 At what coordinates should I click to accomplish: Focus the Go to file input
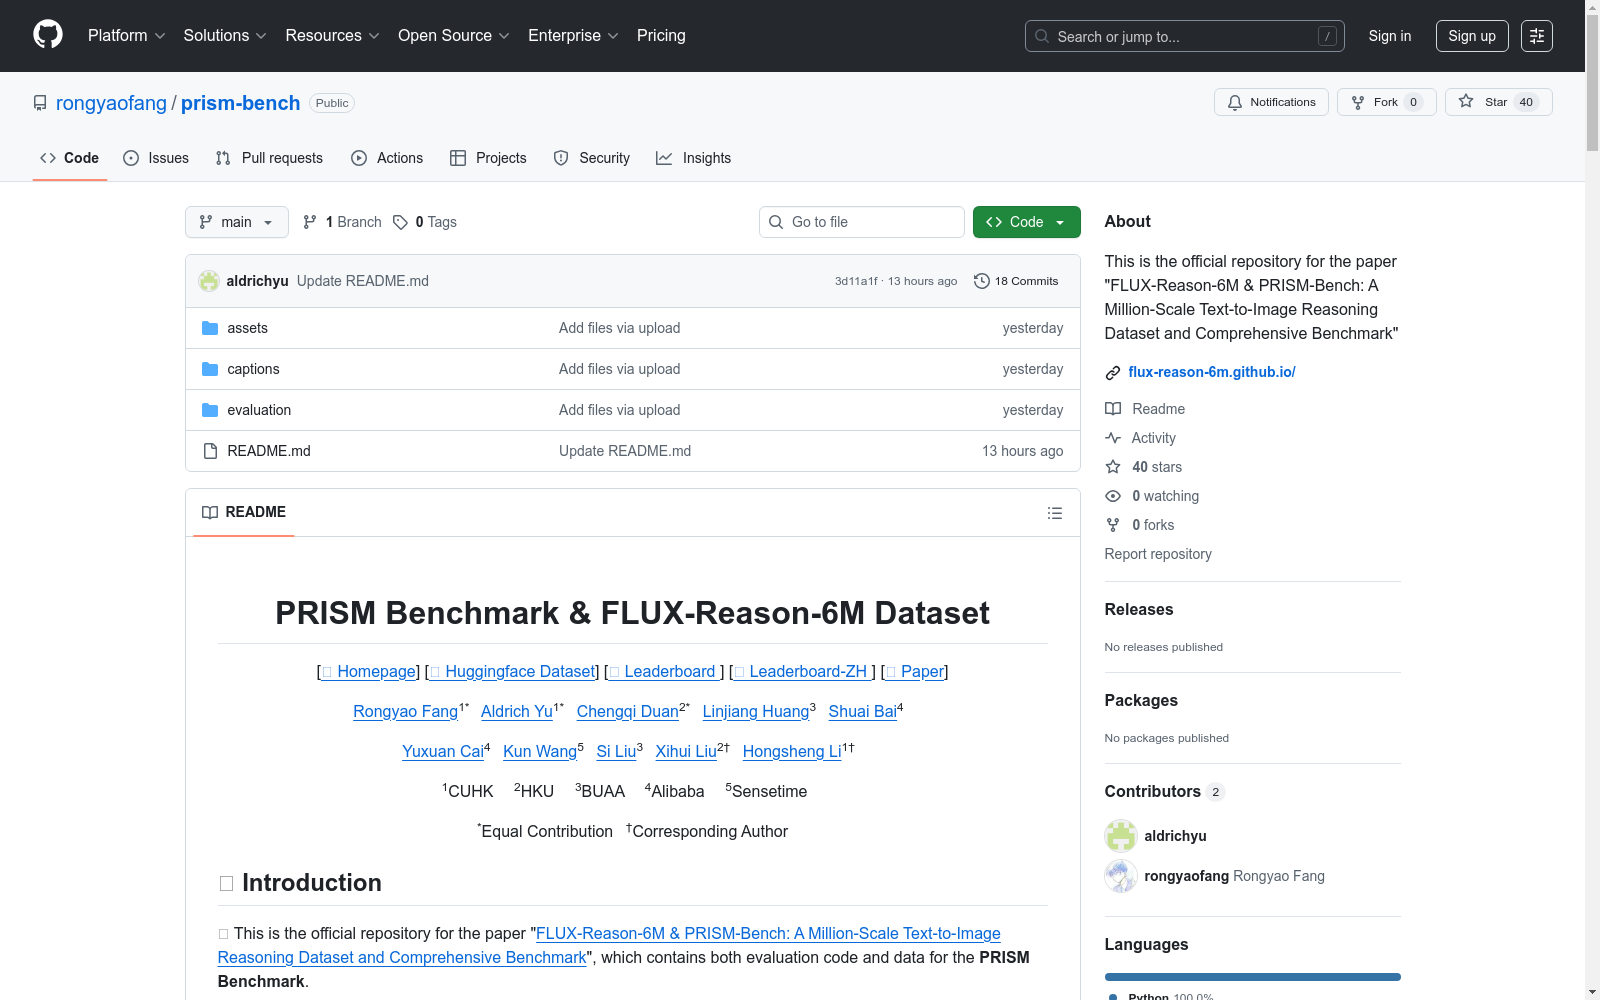[862, 222]
